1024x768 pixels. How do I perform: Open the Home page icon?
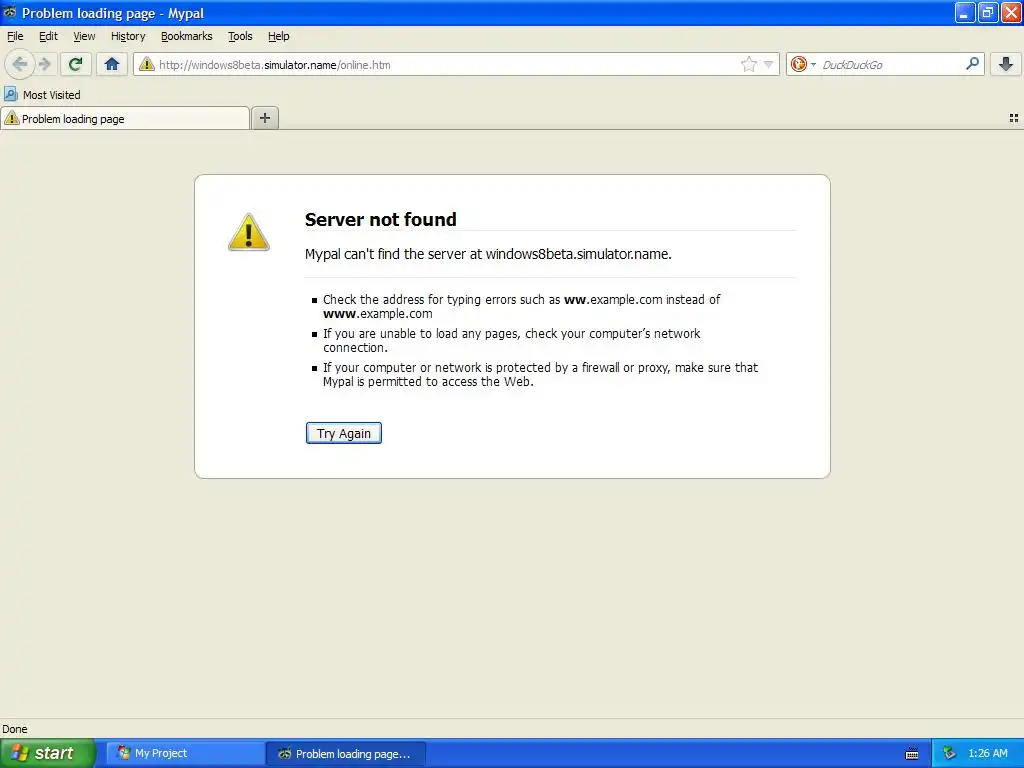click(112, 64)
